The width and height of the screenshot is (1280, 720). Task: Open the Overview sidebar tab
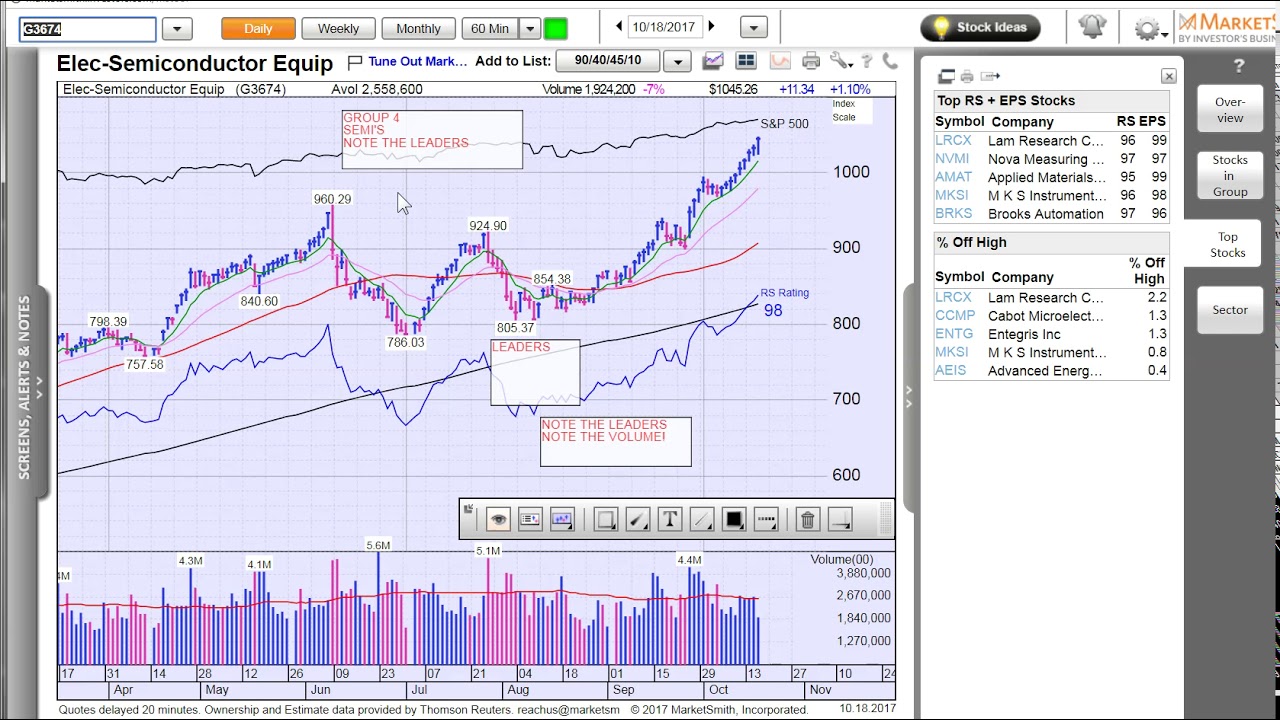[1229, 109]
